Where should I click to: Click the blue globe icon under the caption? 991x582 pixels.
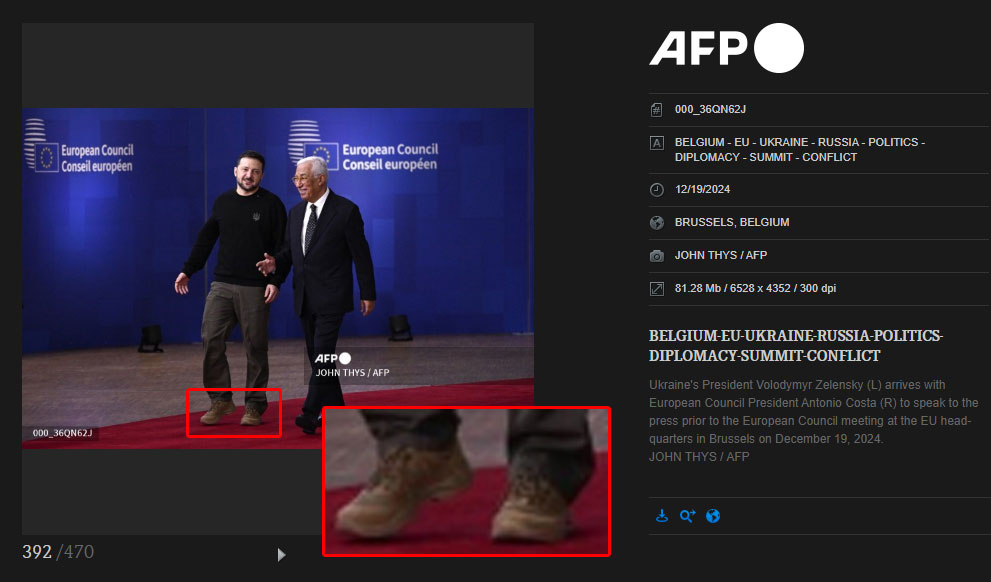click(713, 516)
